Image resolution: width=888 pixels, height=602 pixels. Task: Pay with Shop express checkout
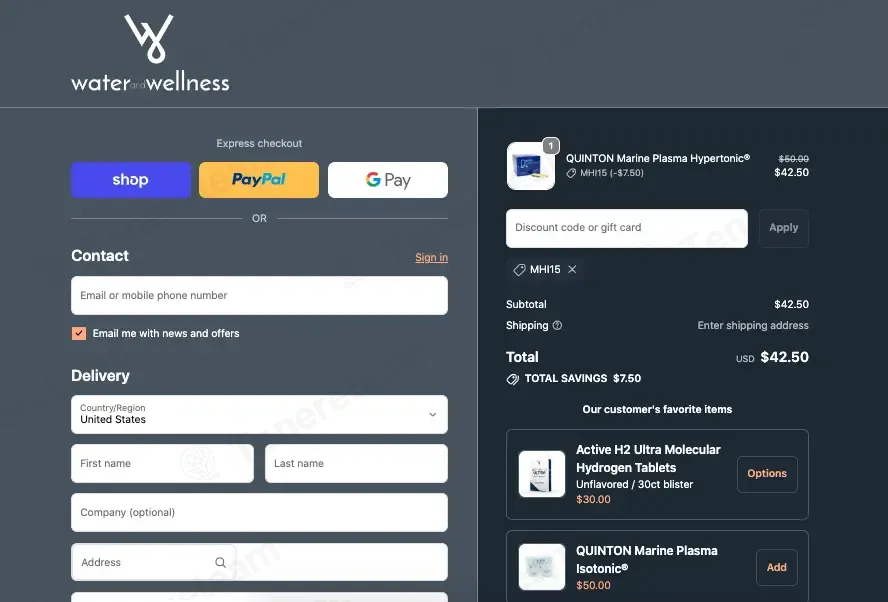(131, 180)
